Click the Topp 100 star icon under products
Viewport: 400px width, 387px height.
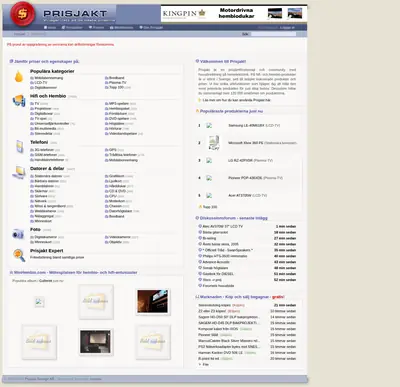[x=200, y=207]
